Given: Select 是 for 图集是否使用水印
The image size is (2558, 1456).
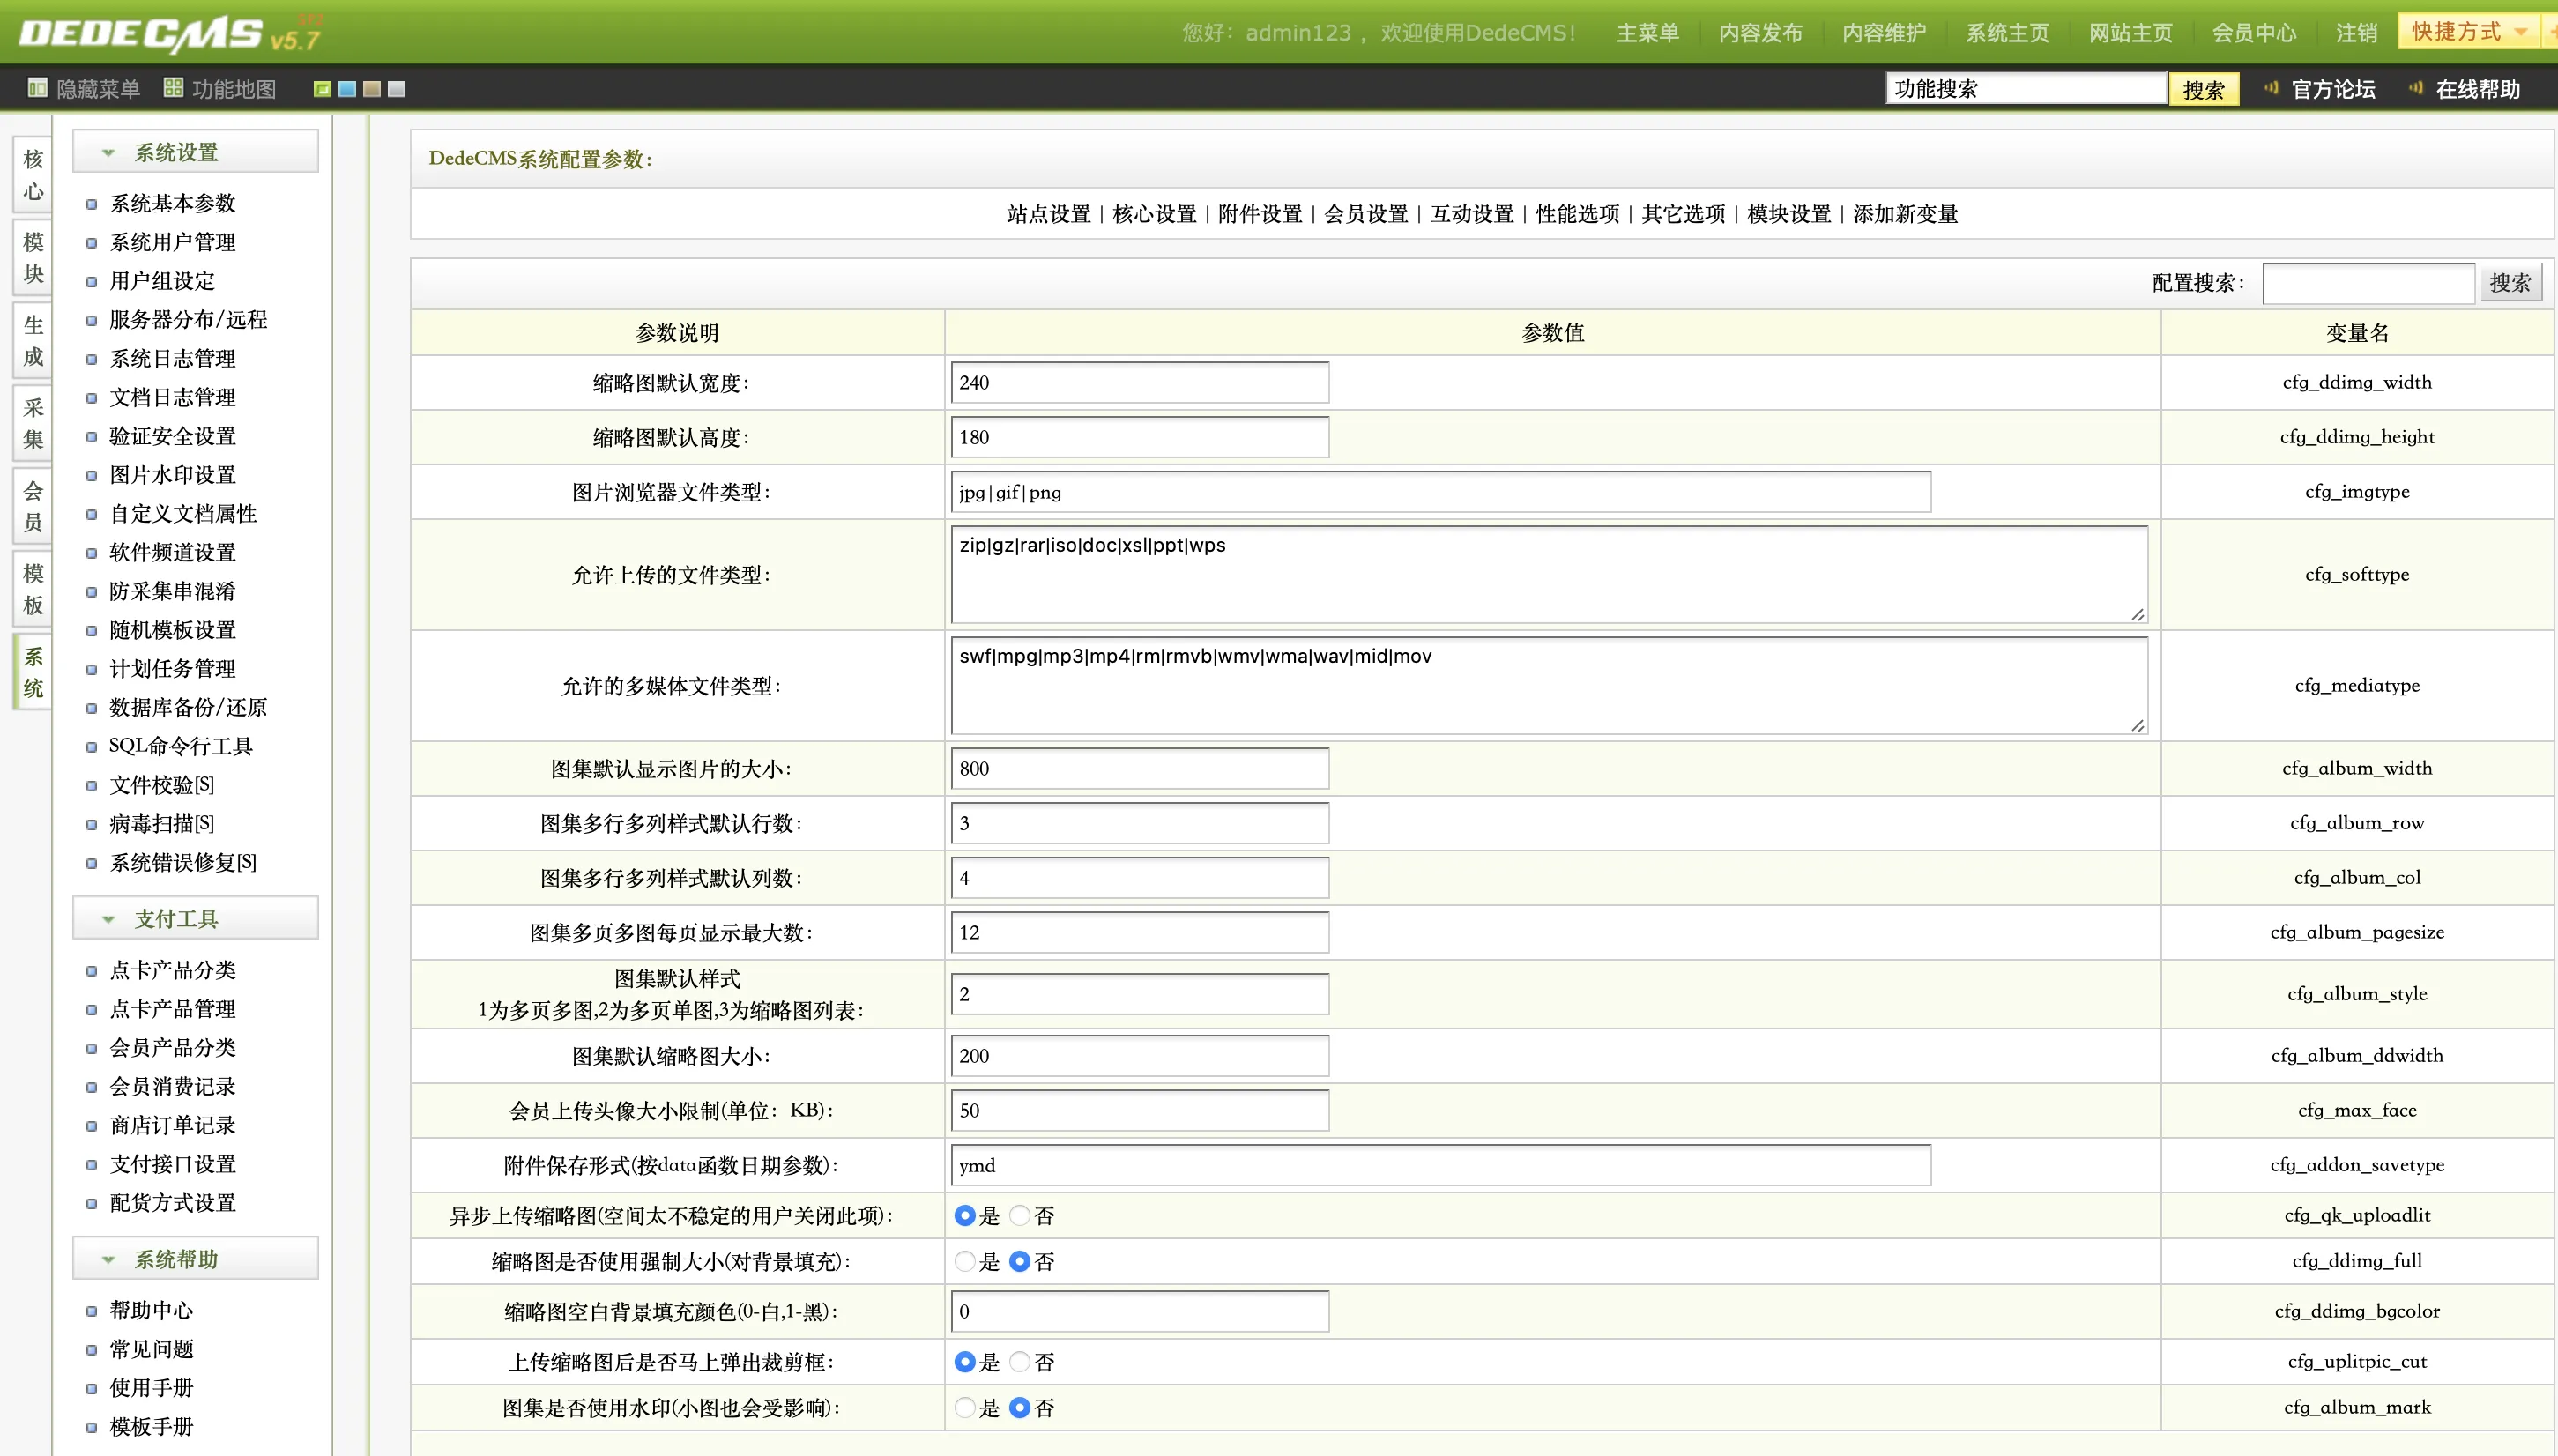Looking at the screenshot, I should pos(965,1408).
